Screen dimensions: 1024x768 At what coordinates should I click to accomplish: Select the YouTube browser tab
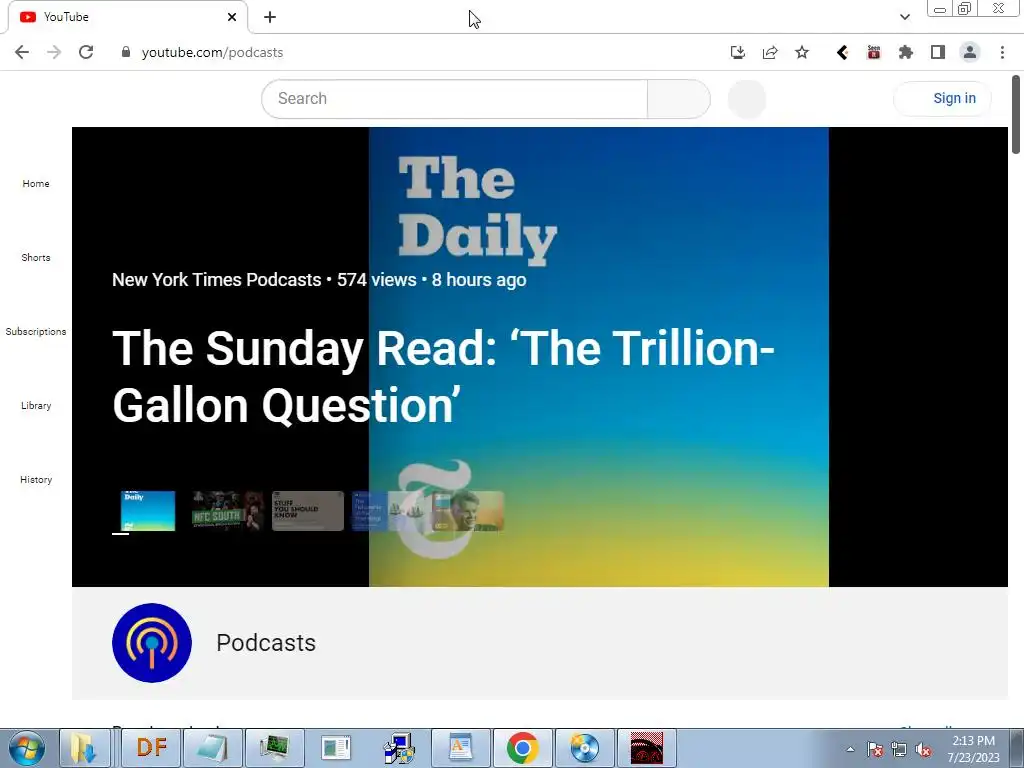[127, 17]
